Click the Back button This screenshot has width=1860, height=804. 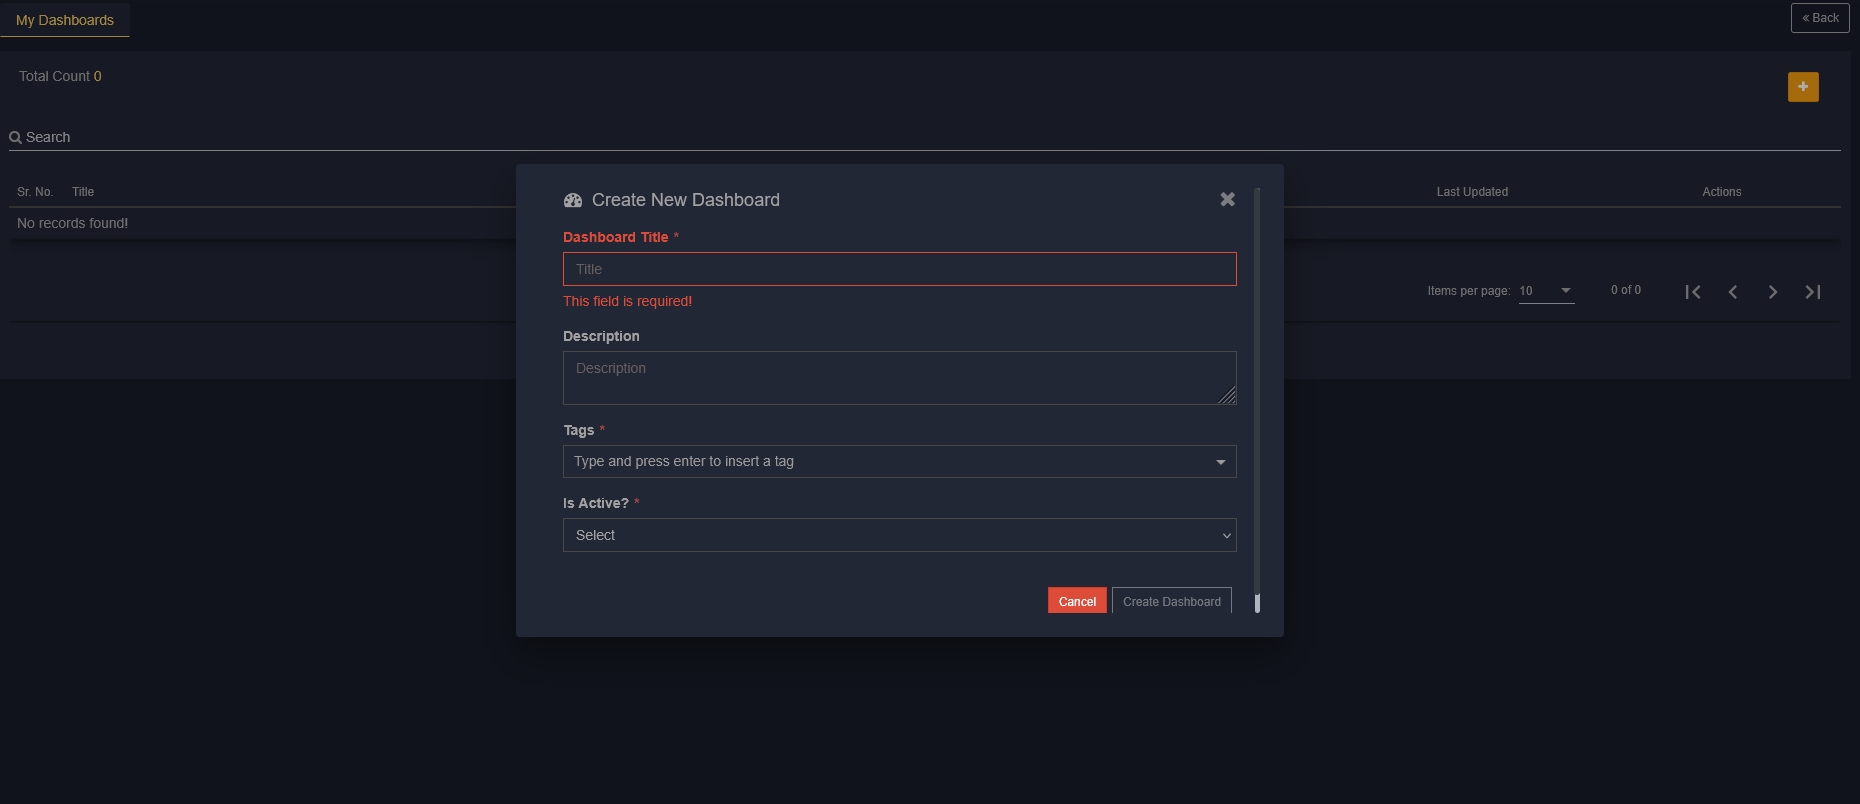click(1820, 18)
